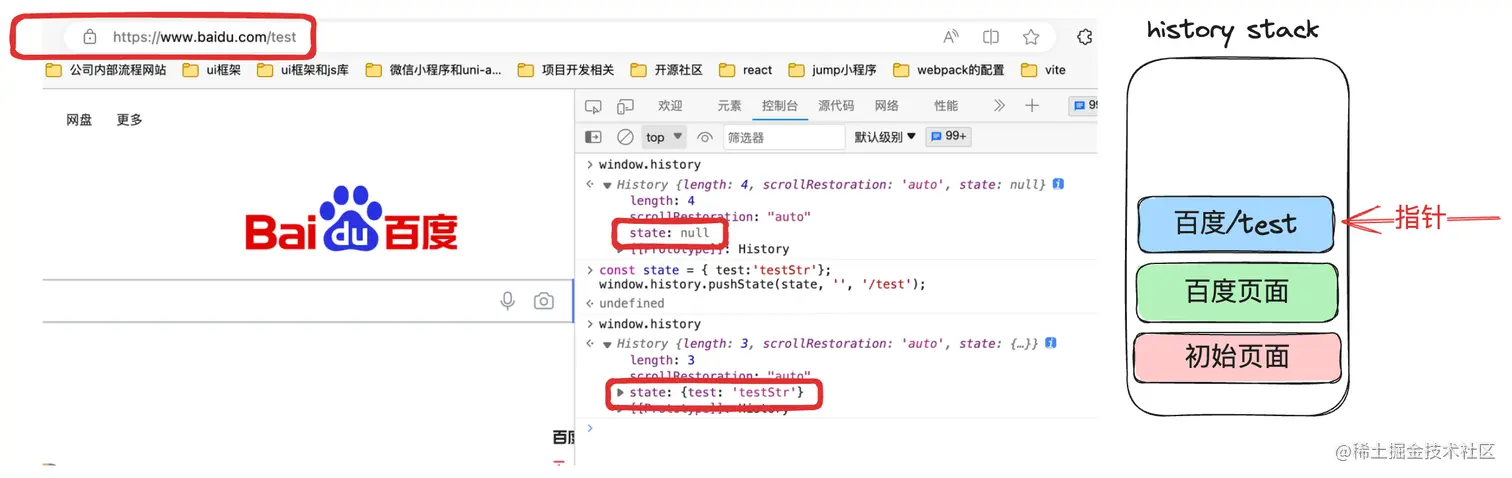This screenshot has width=1512, height=478.
Task: Click the 网盘 link on Baidu page
Action: pyautogui.click(x=79, y=120)
